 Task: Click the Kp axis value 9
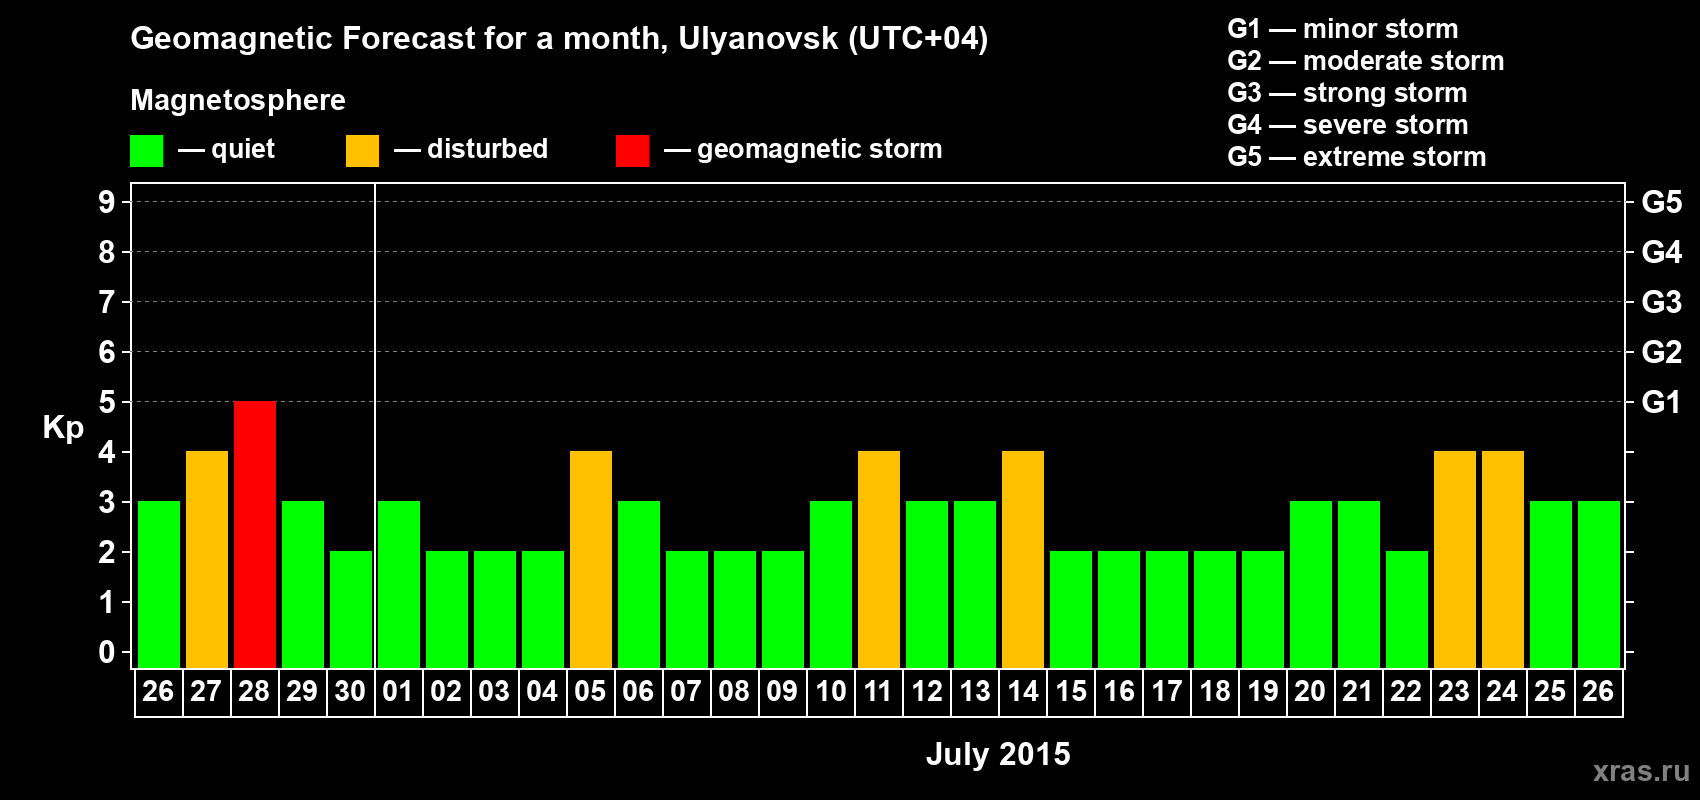[x=107, y=202]
